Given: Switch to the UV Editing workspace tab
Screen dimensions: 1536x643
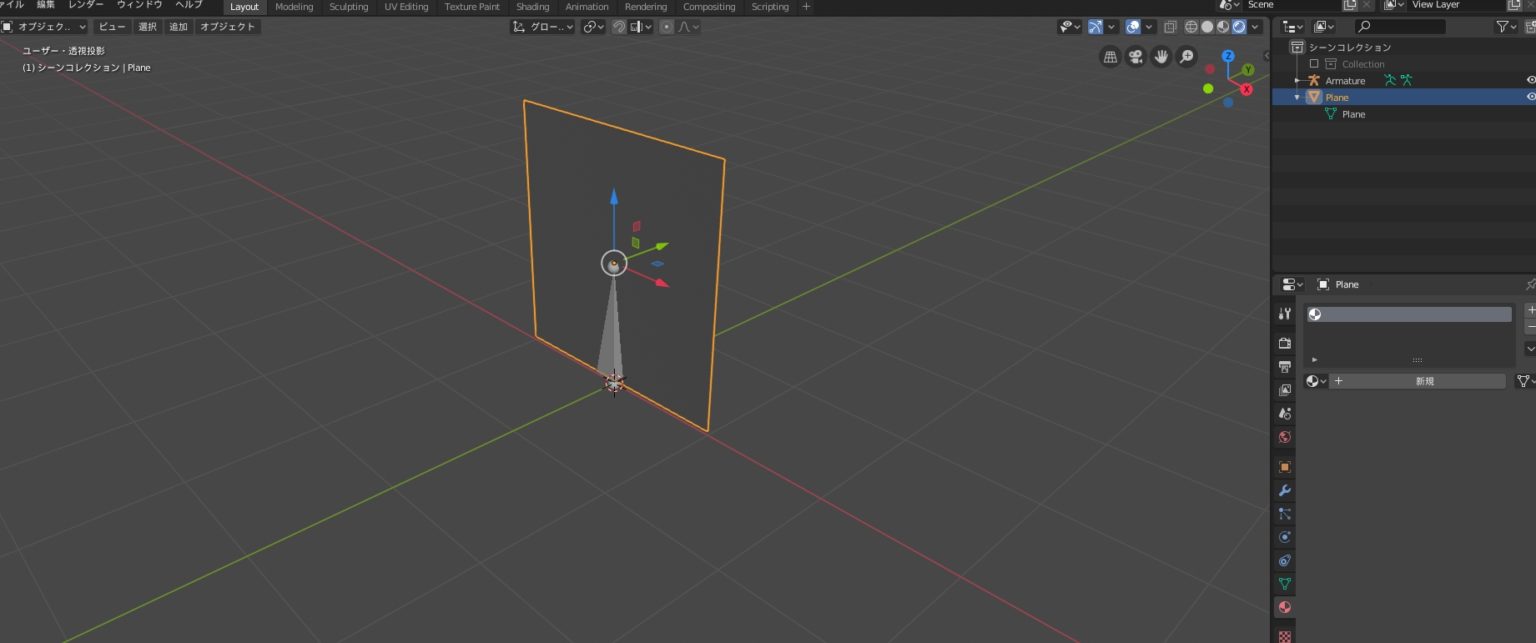Looking at the screenshot, I should tap(406, 7).
